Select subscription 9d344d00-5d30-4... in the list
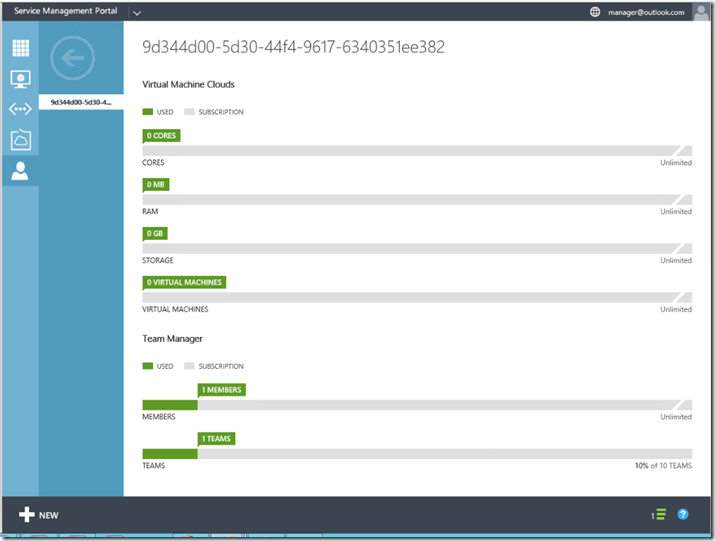This screenshot has height=541, width=715. (80, 102)
